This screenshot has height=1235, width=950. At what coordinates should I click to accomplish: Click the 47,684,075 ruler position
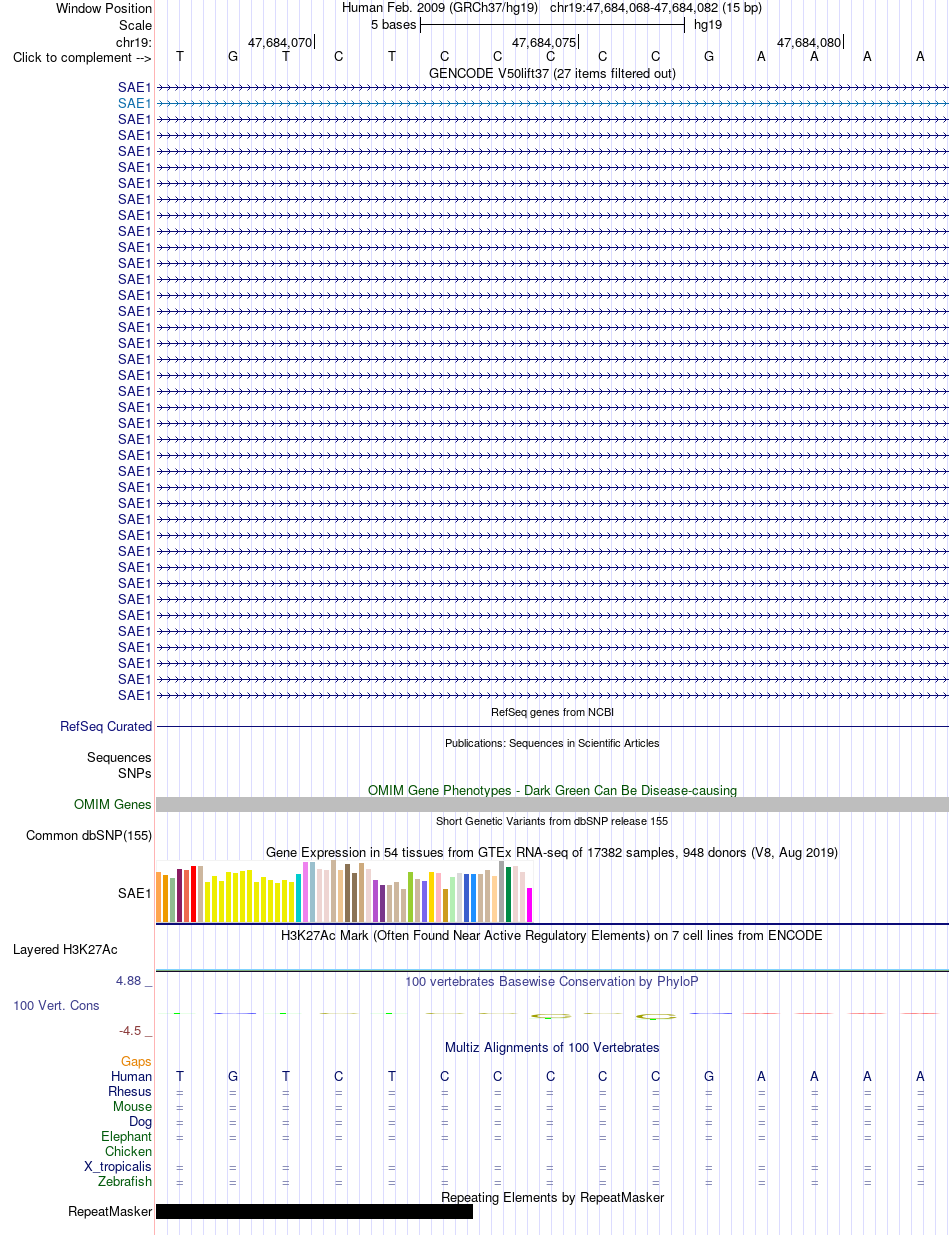point(544,42)
